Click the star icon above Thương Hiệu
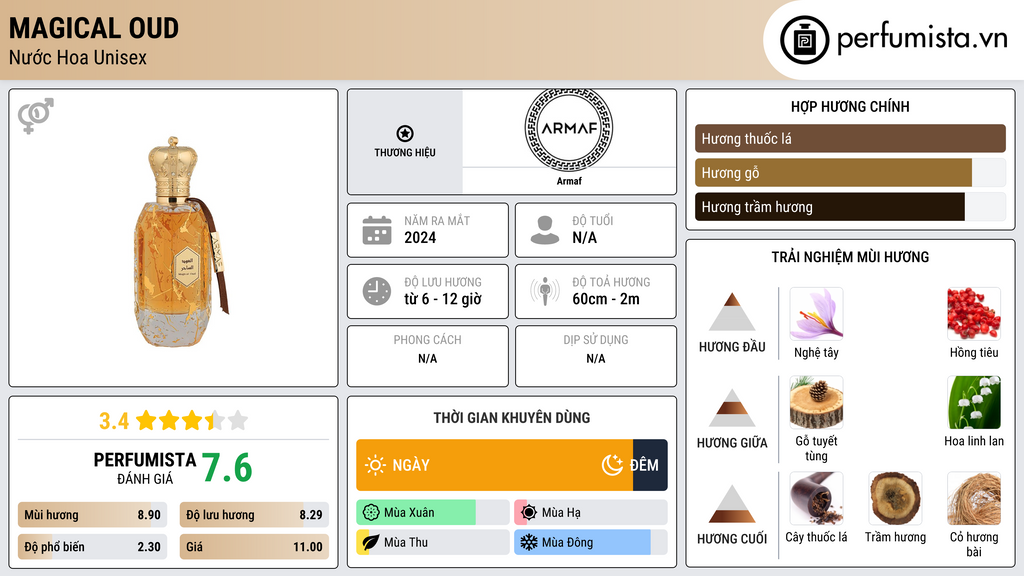The image size is (1024, 576). pyautogui.click(x=404, y=134)
